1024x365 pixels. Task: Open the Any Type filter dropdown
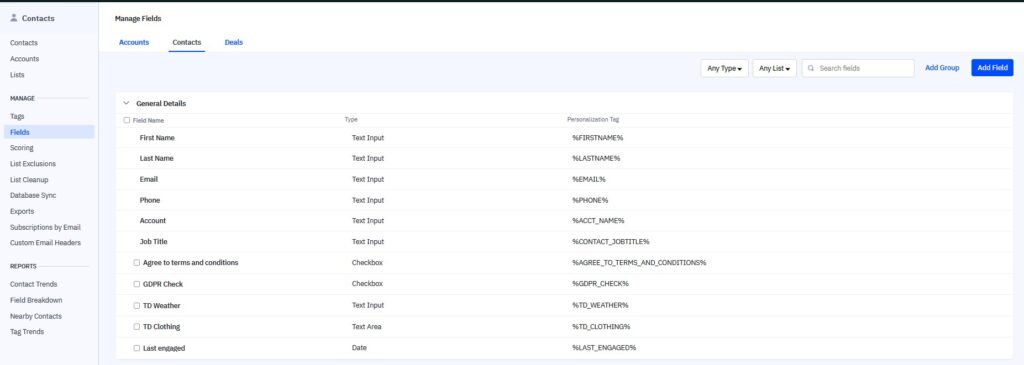point(724,68)
